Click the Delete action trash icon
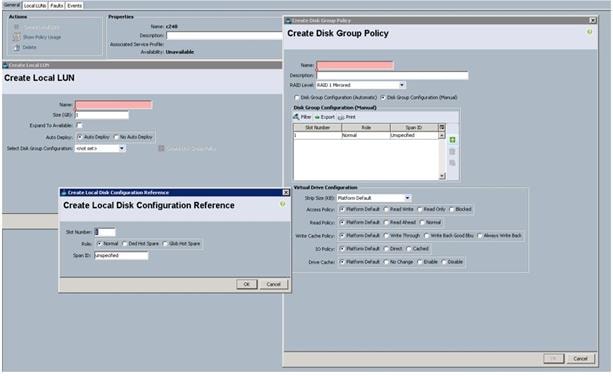The height and width of the screenshot is (376, 613). [16, 47]
